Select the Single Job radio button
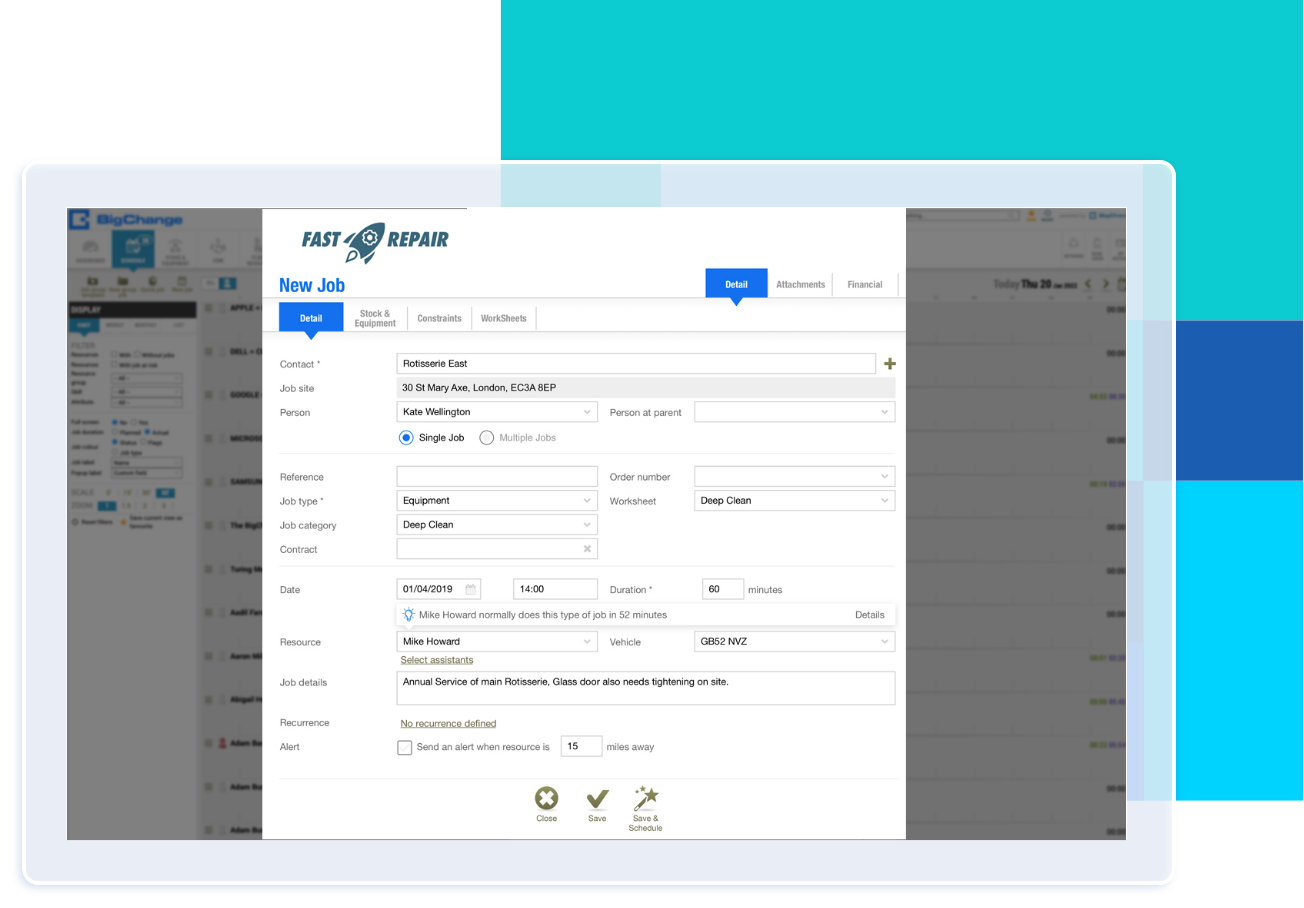This screenshot has width=1304, height=908. click(x=406, y=437)
